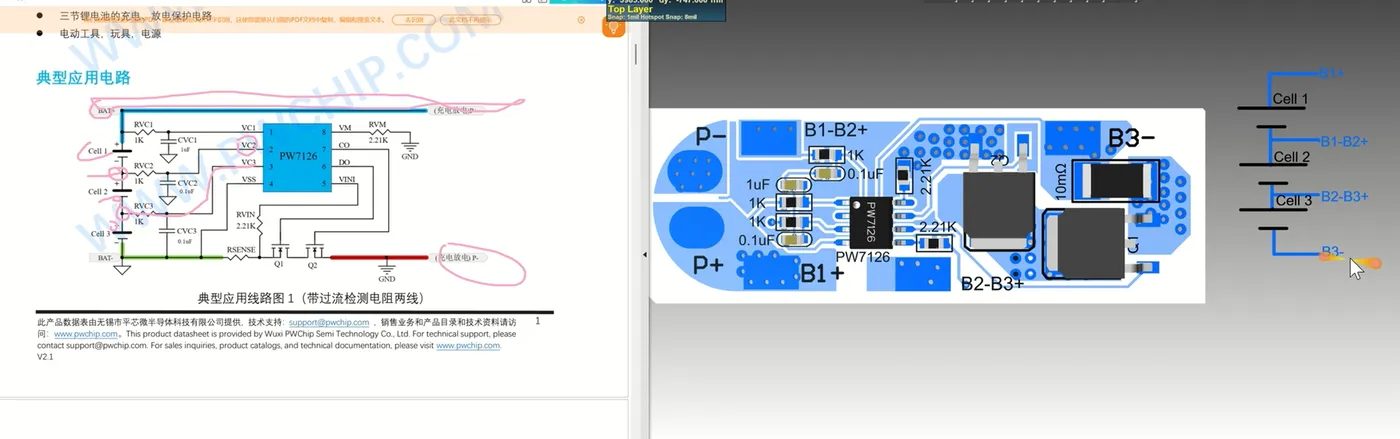
Task: Click the B2-B3+ silkscreen label on PCB
Action: 992,283
